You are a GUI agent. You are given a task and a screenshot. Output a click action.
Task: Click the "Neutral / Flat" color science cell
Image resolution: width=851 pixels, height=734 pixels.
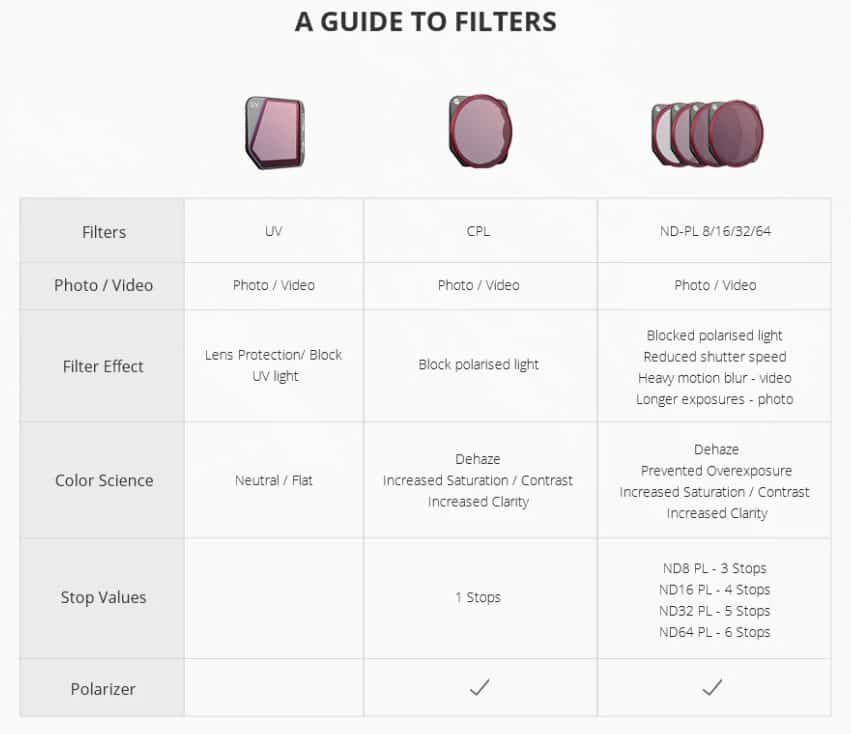click(x=274, y=480)
